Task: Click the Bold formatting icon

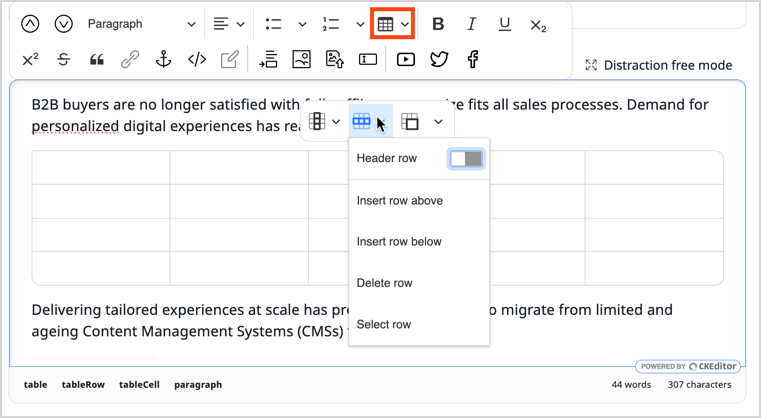Action: [x=438, y=24]
